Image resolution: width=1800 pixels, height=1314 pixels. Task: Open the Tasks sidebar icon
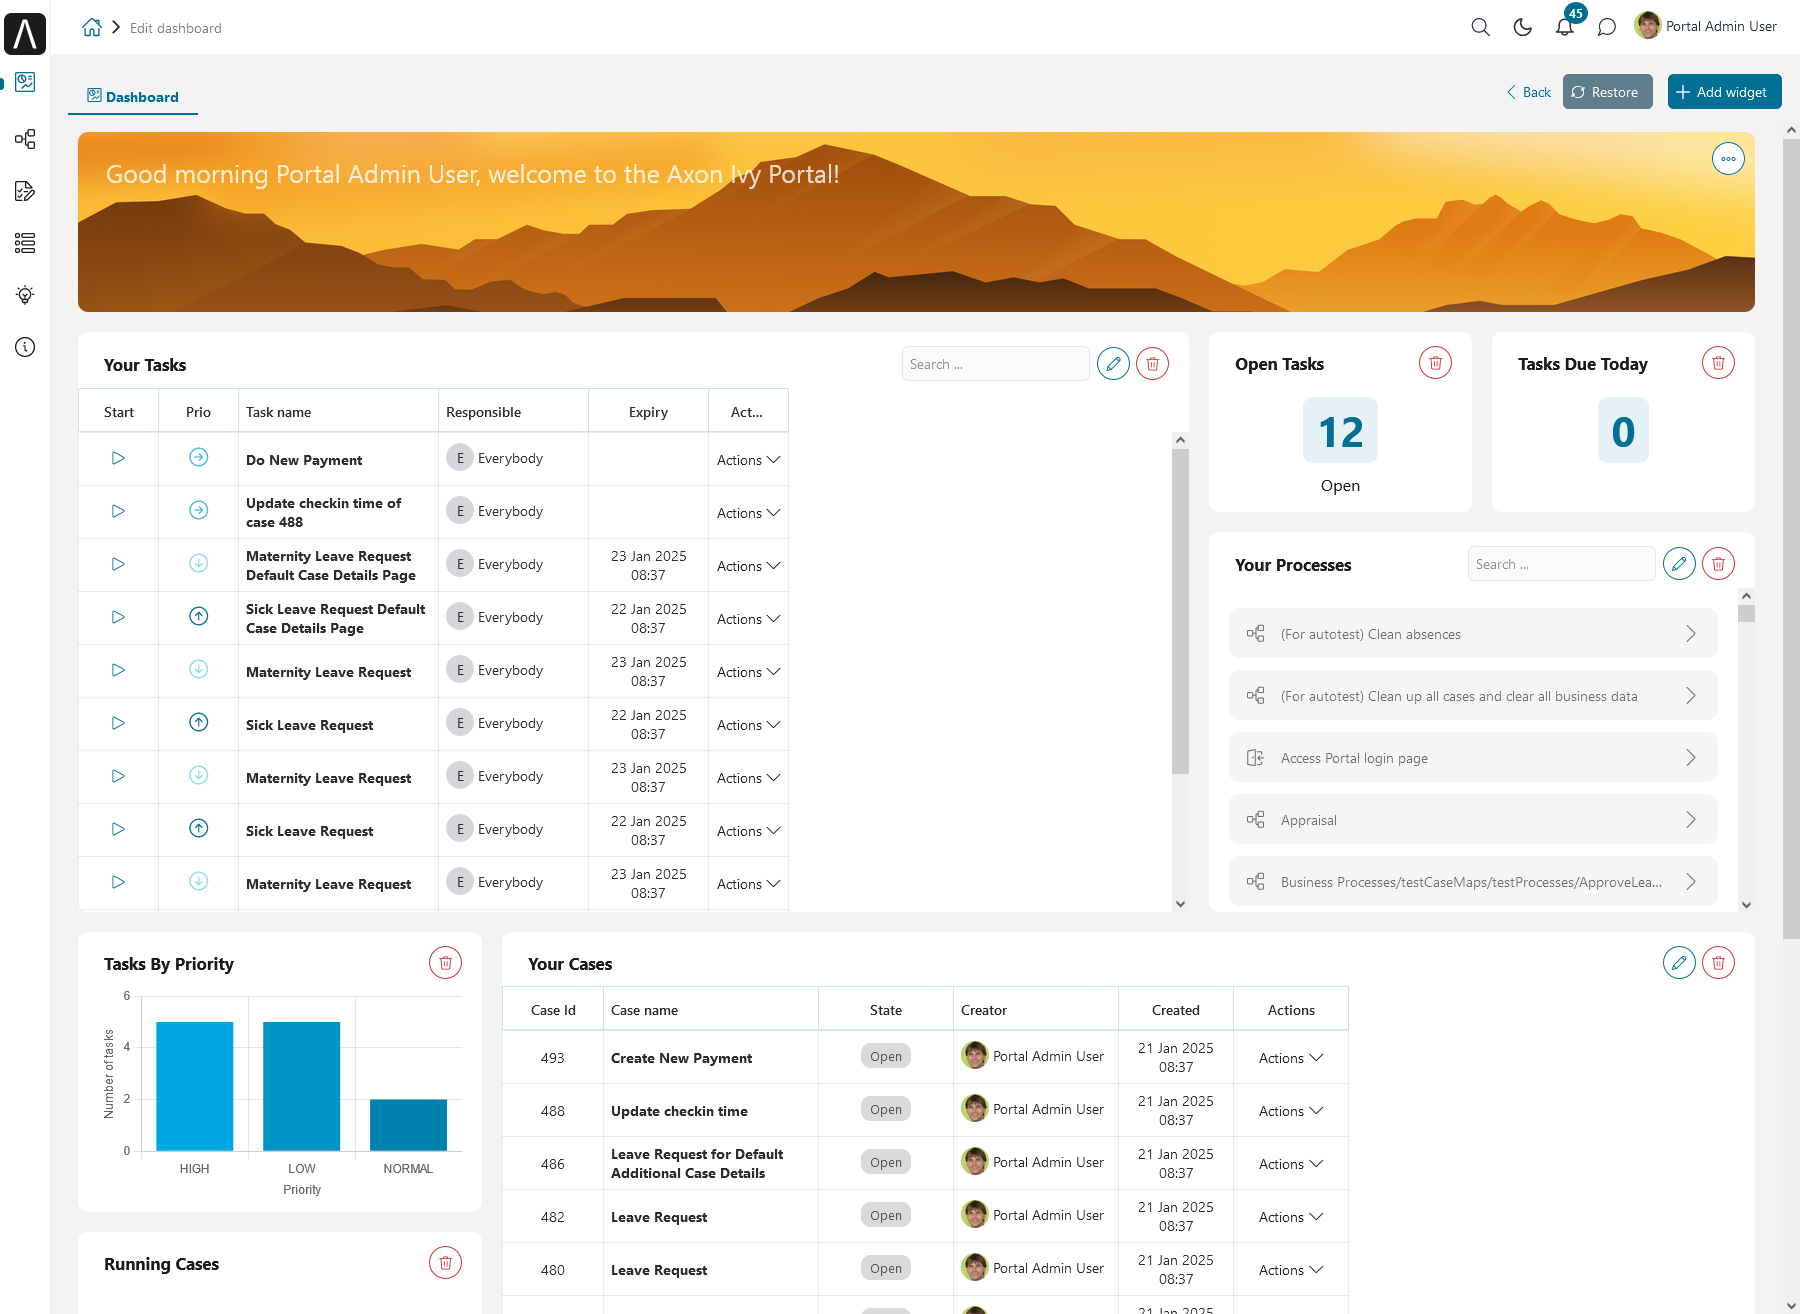click(25, 191)
